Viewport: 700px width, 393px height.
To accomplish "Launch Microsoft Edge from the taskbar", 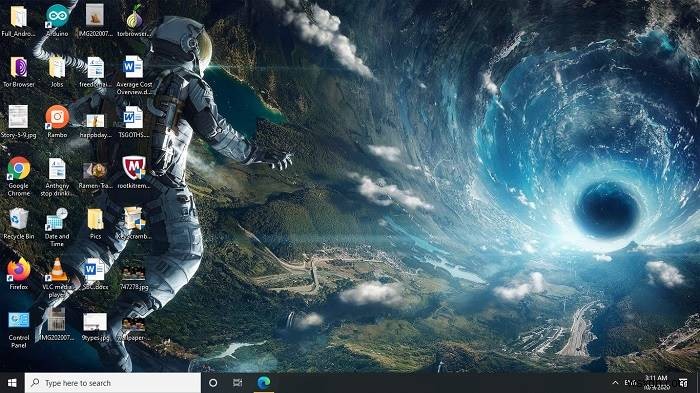I will 263,383.
